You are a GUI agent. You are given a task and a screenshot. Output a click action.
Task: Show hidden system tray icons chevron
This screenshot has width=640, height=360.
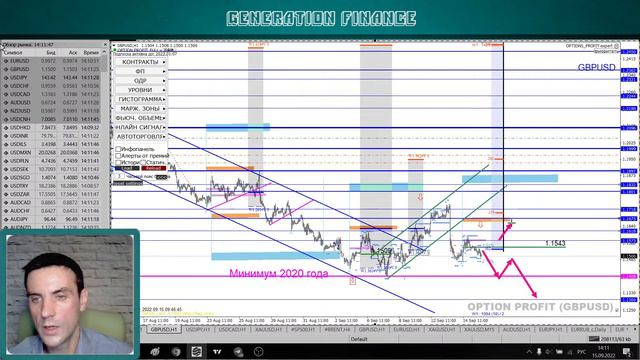click(x=529, y=351)
